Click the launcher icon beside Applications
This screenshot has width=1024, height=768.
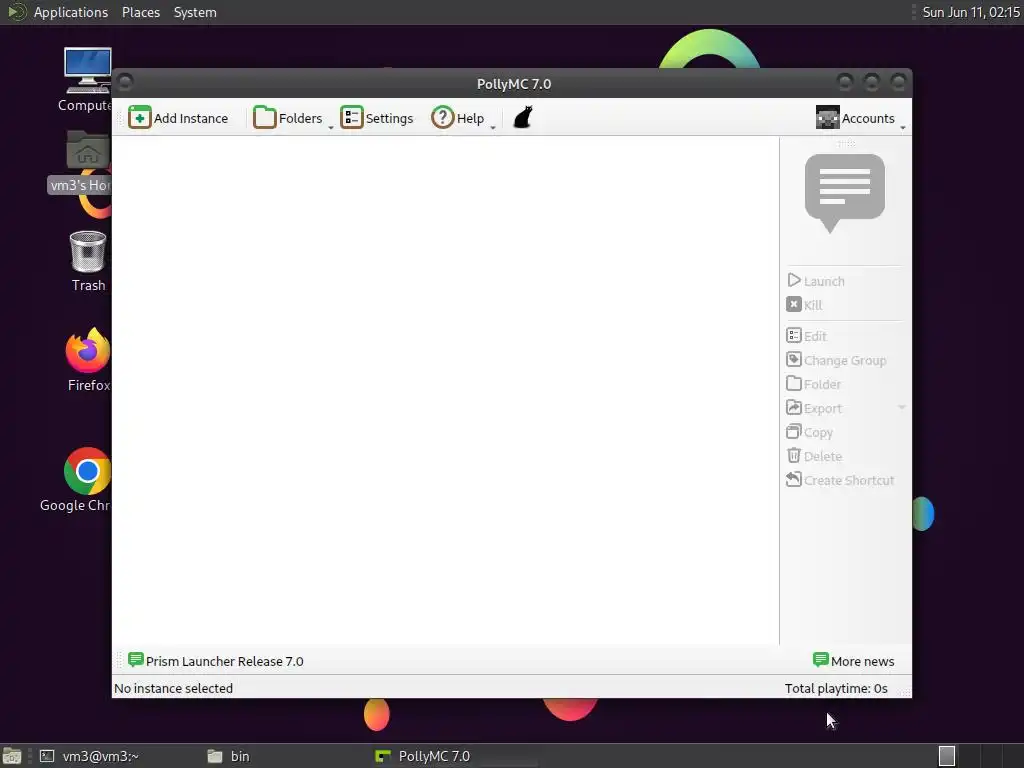tap(16, 12)
